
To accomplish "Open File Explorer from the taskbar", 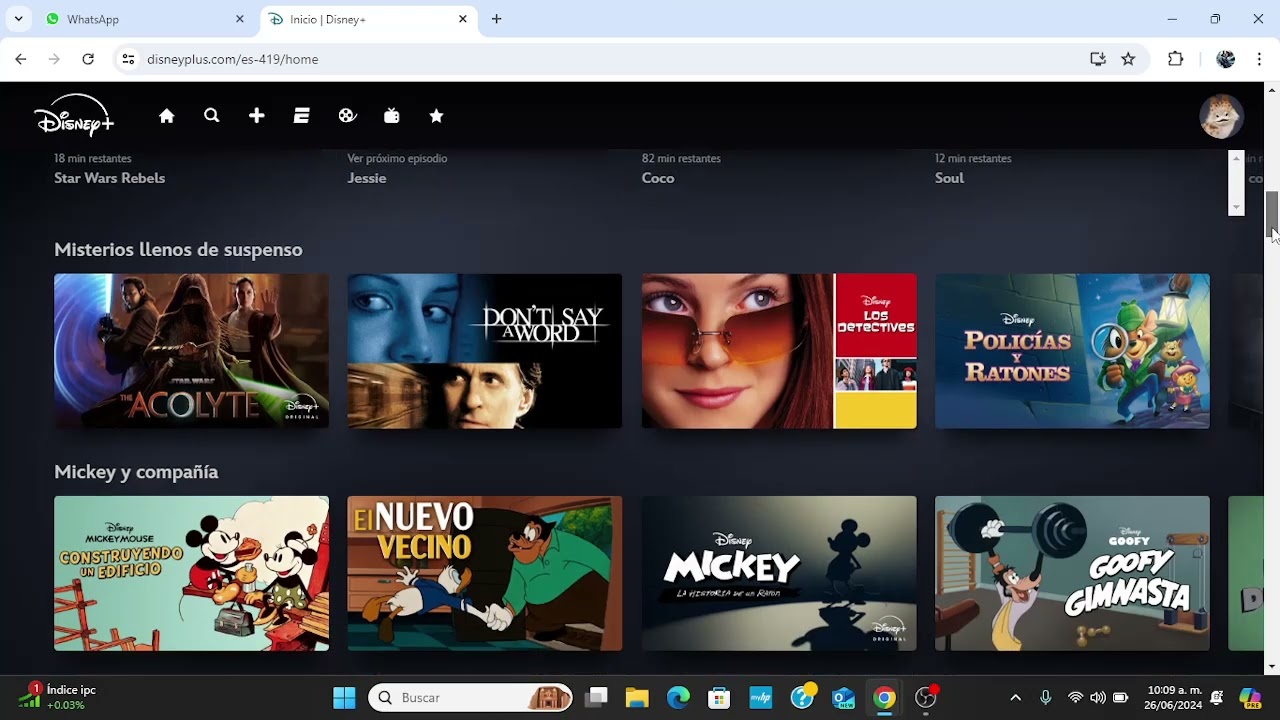I will [x=637, y=697].
